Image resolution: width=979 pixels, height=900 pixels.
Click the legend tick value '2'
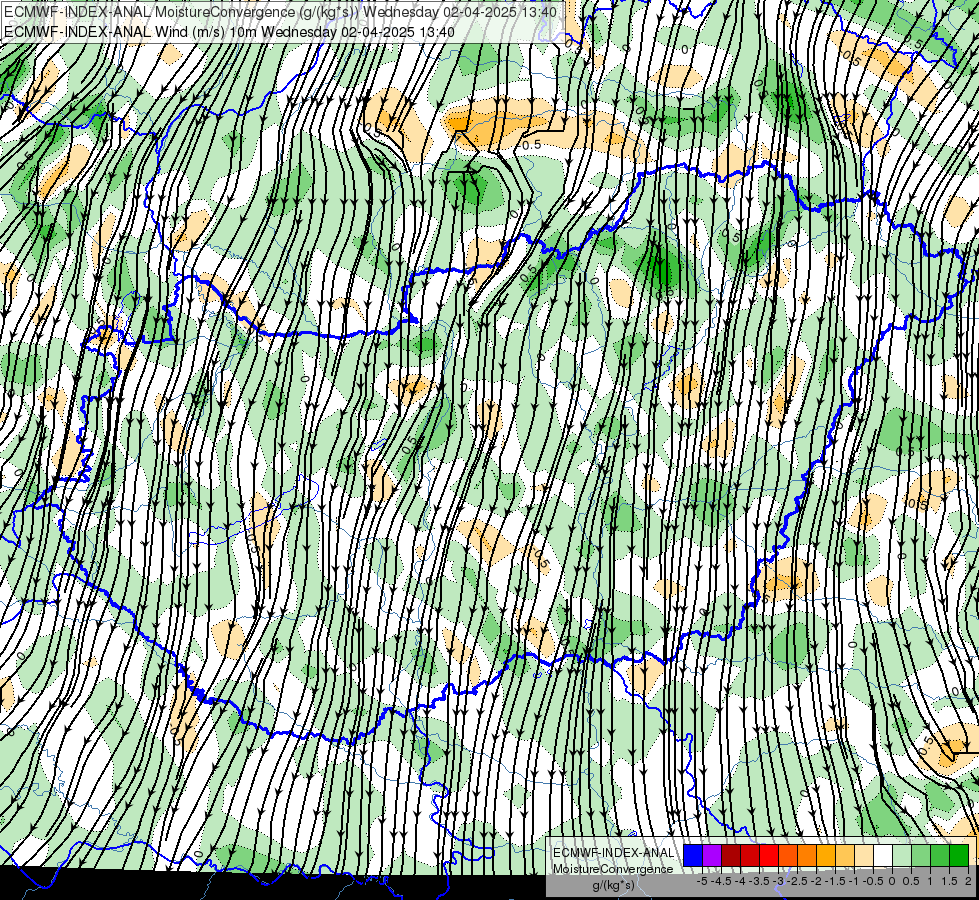[968, 881]
